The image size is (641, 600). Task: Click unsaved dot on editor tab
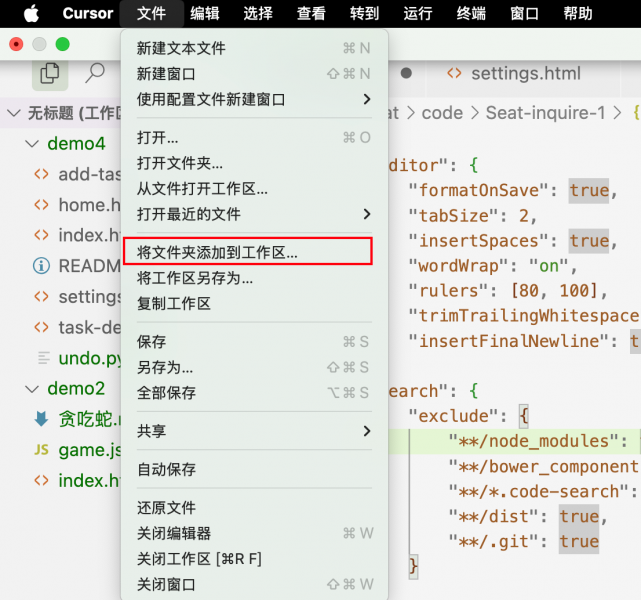point(406,73)
